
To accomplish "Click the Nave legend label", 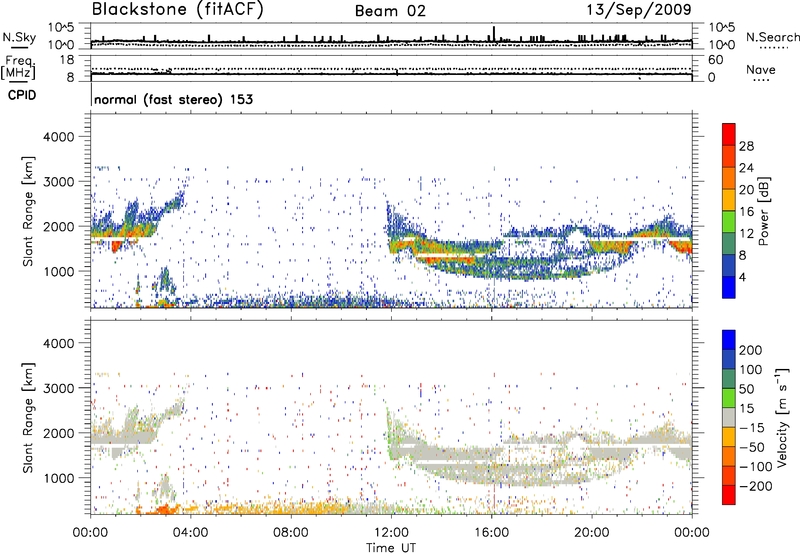I will (x=761, y=70).
